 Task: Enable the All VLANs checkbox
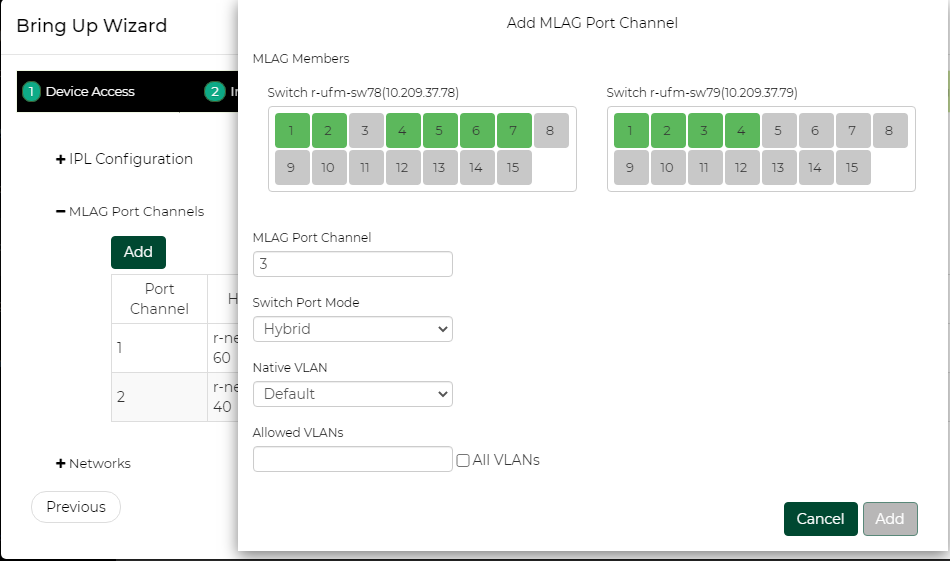pyautogui.click(x=463, y=460)
